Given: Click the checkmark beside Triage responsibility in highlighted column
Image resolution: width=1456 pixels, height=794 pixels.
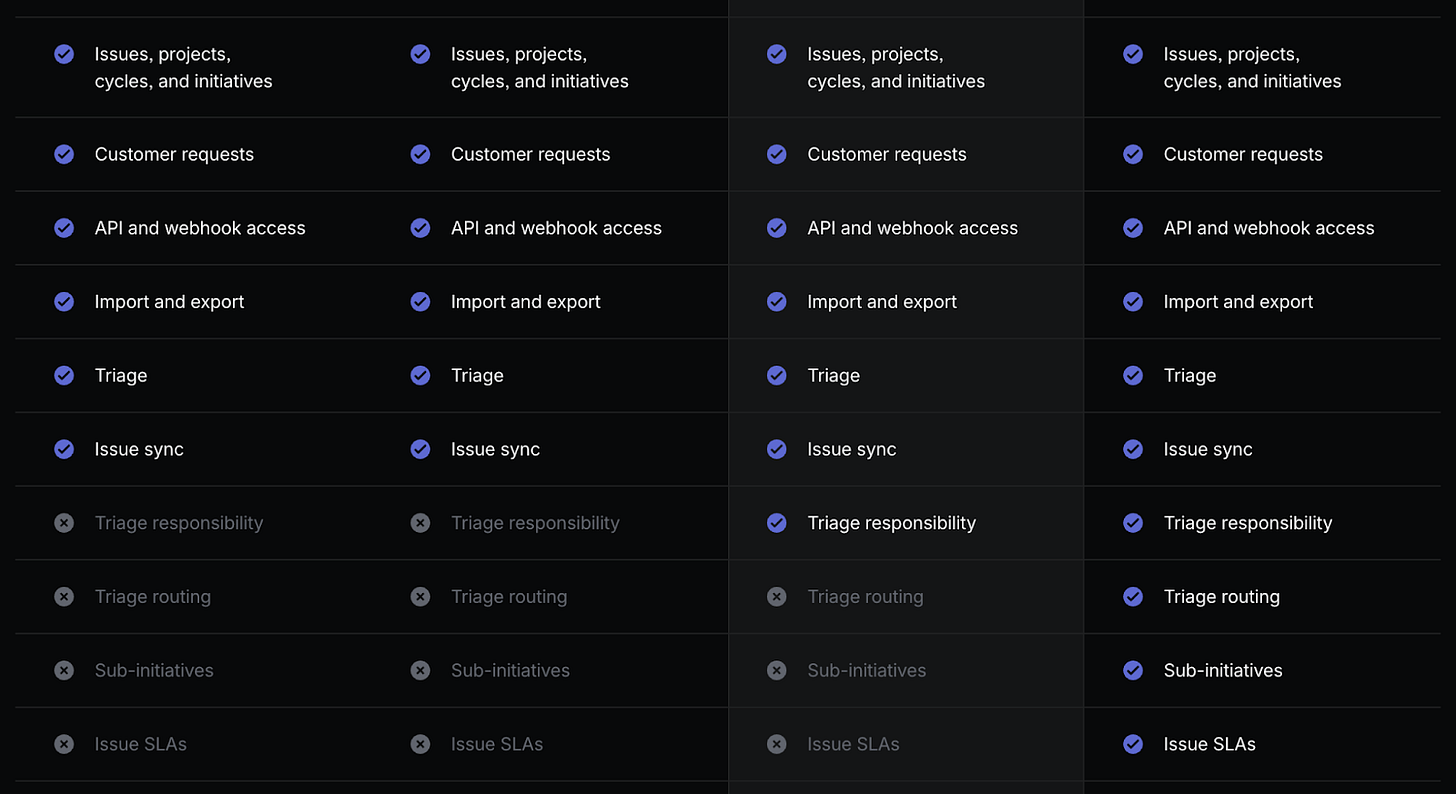Looking at the screenshot, I should (777, 523).
